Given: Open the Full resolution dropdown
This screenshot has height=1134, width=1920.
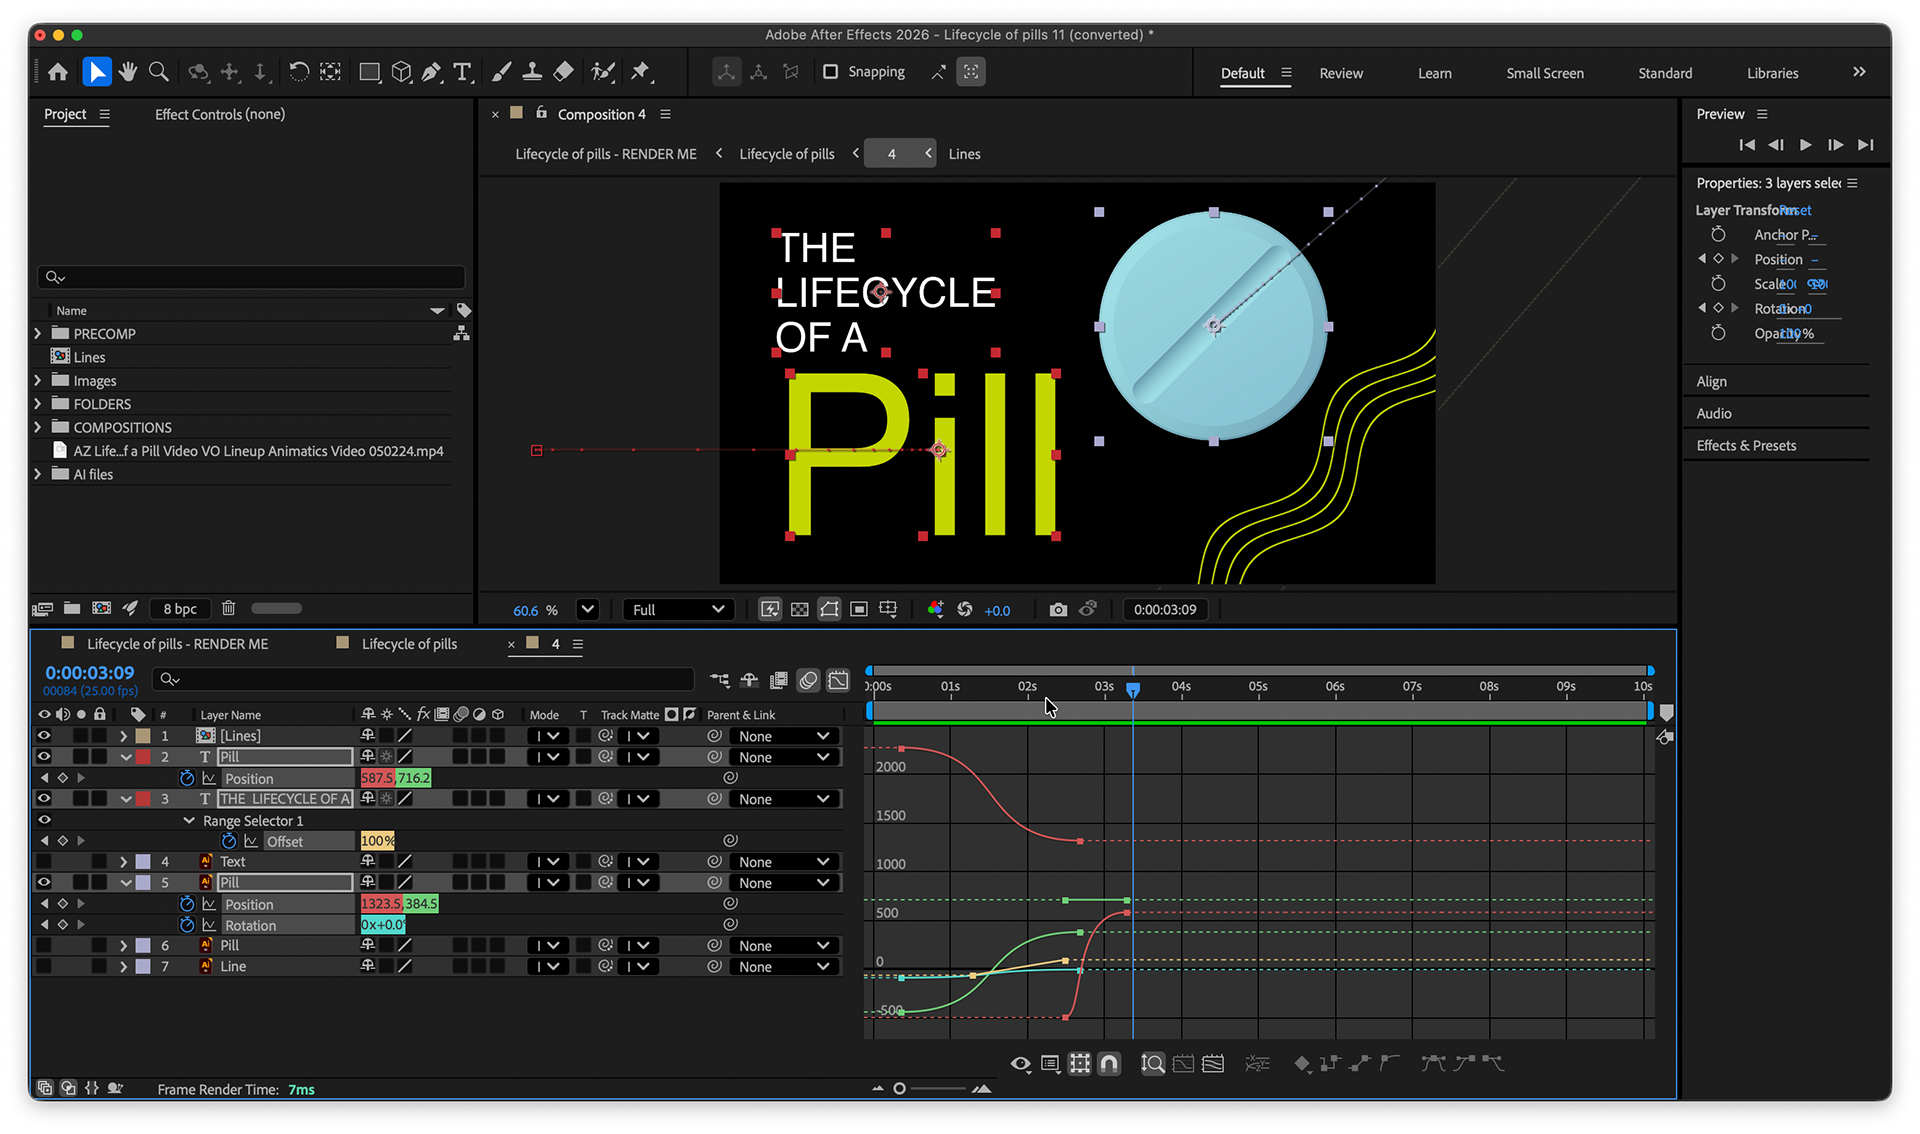Looking at the screenshot, I should click(x=678, y=609).
